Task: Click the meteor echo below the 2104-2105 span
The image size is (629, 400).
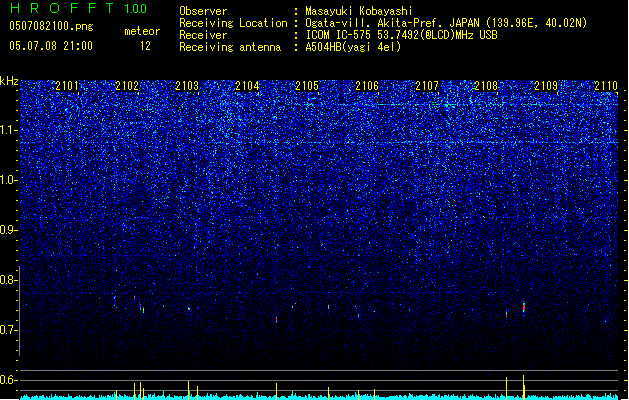Action: pos(276,319)
